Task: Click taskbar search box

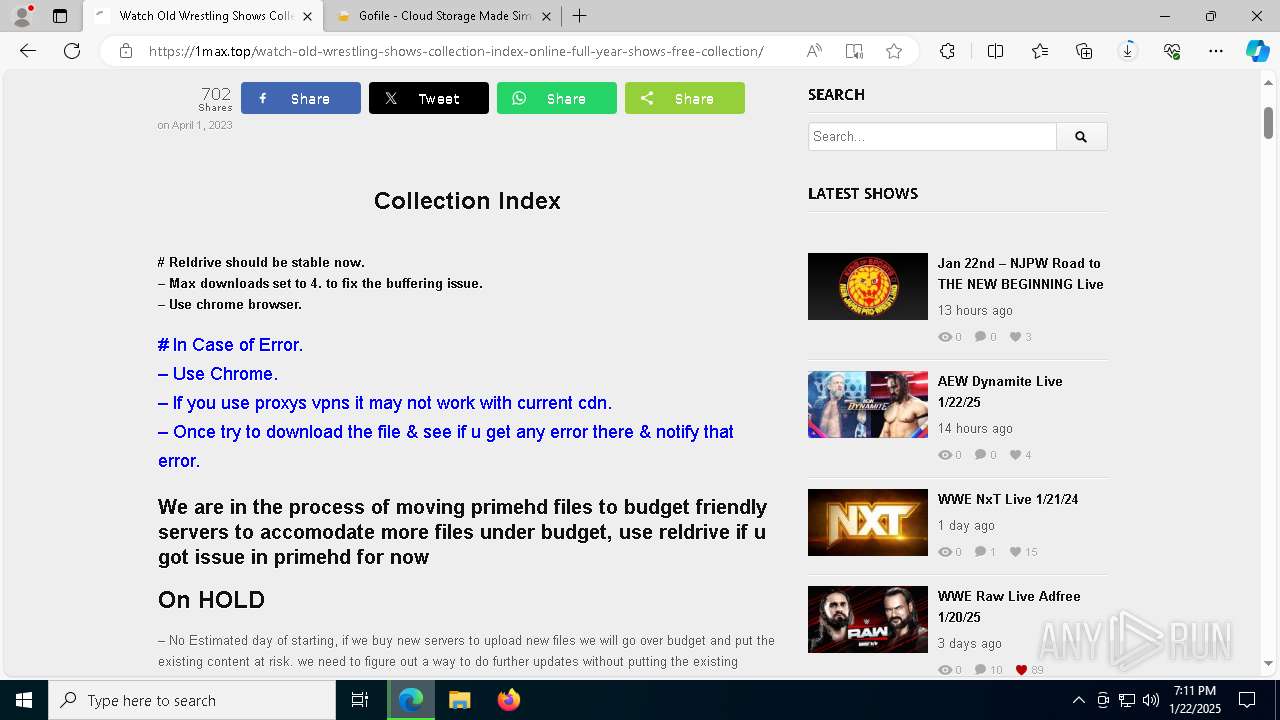Action: (x=192, y=700)
